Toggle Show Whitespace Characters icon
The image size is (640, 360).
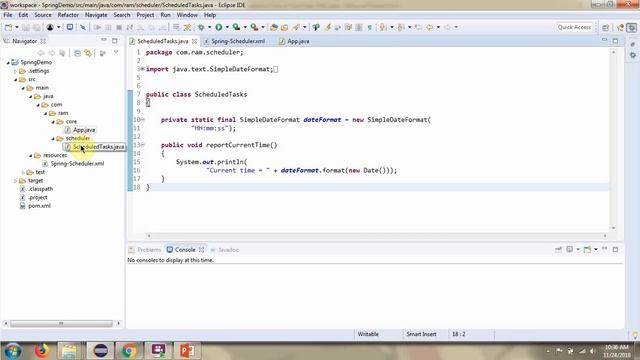click(x=370, y=27)
